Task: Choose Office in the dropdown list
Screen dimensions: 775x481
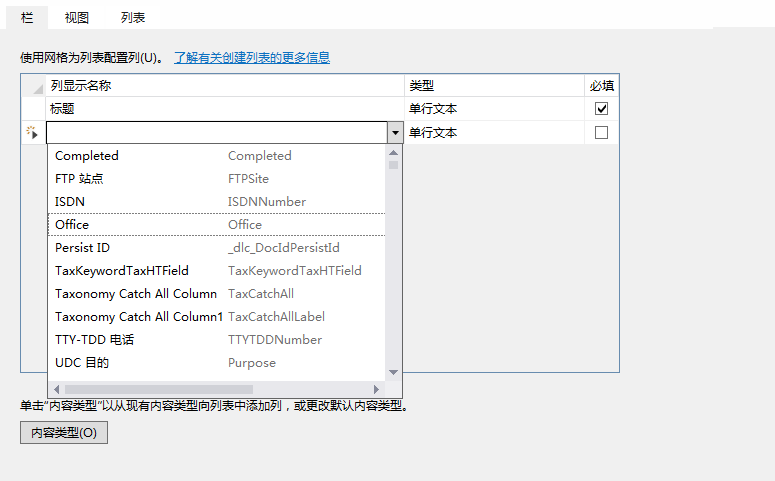Action: [x=216, y=224]
